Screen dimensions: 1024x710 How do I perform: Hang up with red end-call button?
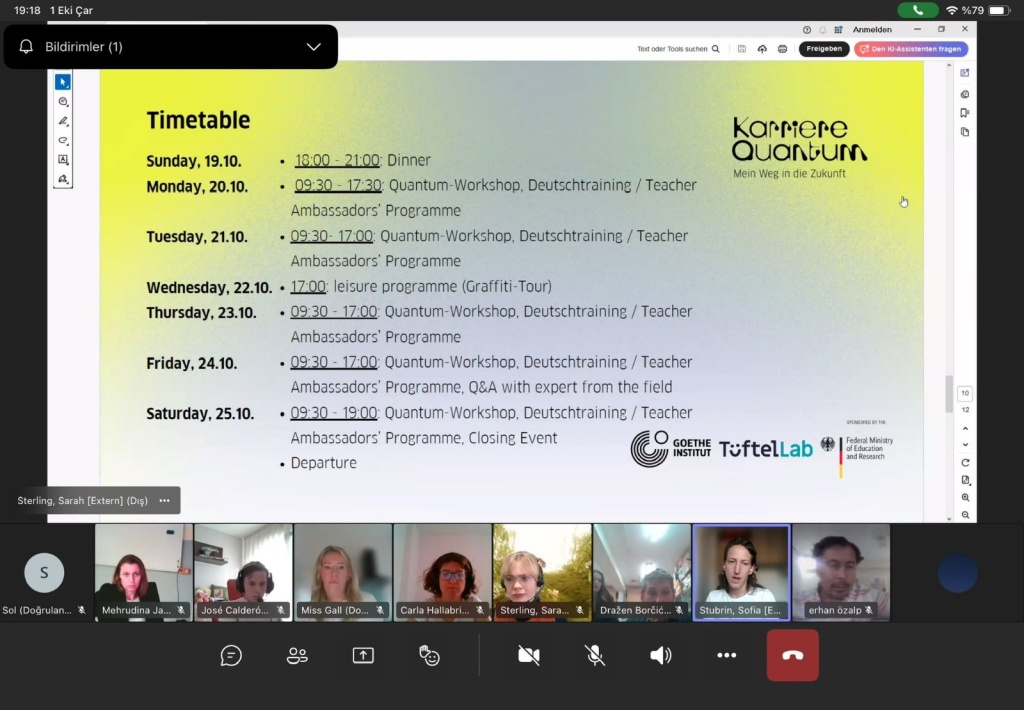(792, 656)
